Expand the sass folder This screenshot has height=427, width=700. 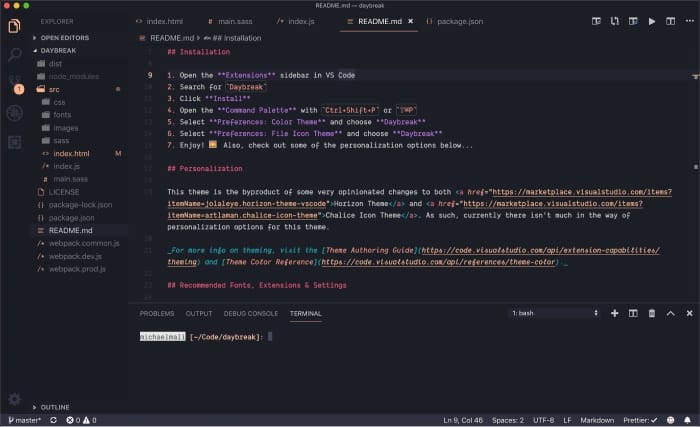56,141
